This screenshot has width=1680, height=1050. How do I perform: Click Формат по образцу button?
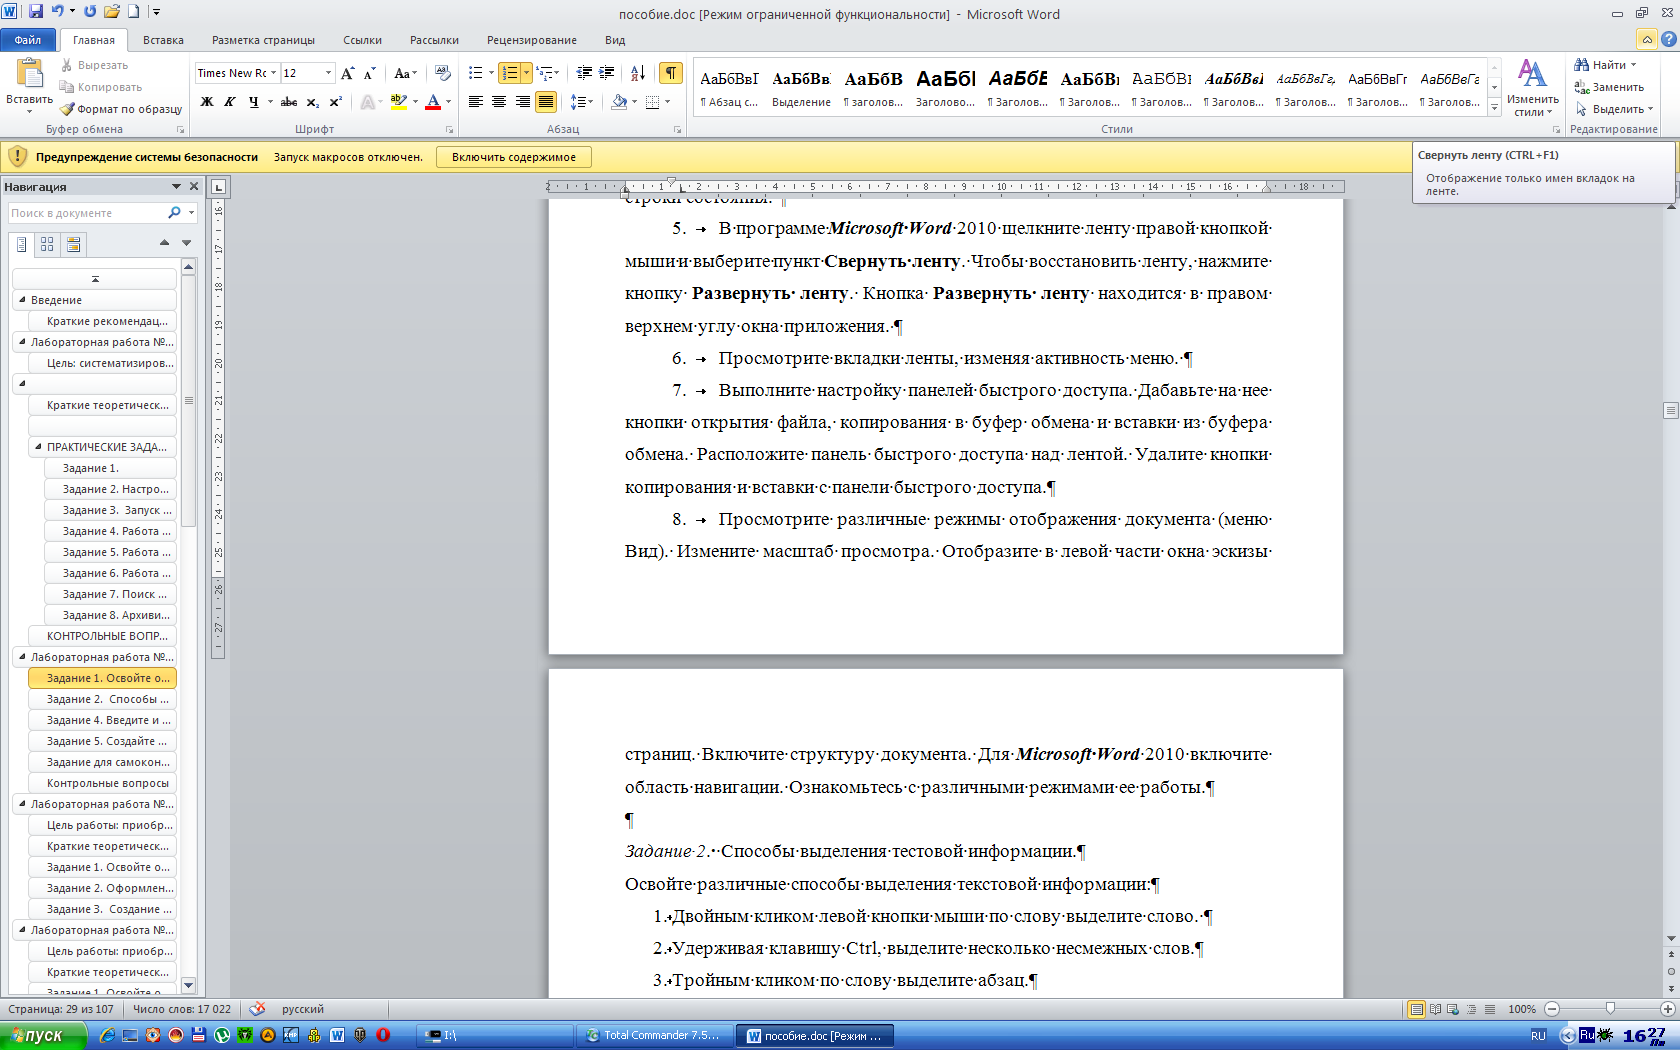121,109
